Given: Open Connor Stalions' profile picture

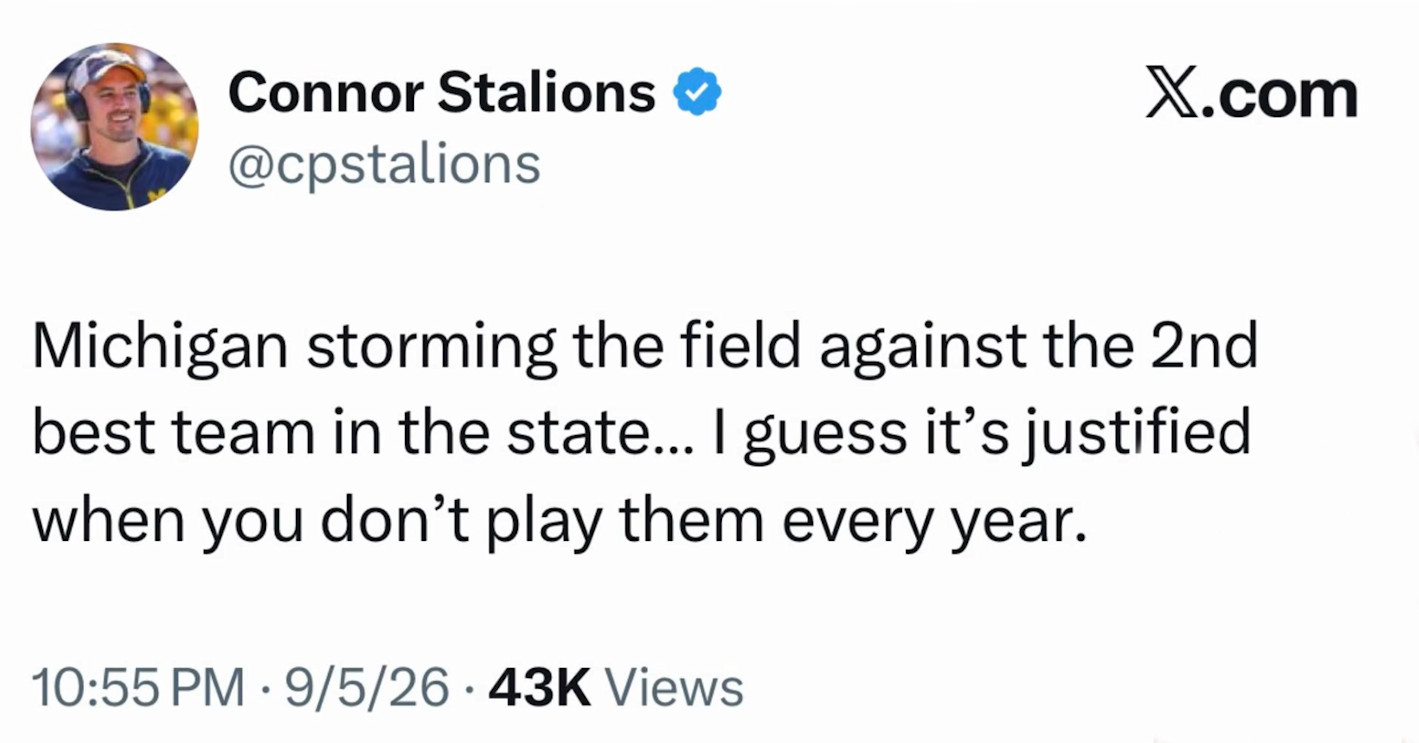Looking at the screenshot, I should tap(114, 127).
